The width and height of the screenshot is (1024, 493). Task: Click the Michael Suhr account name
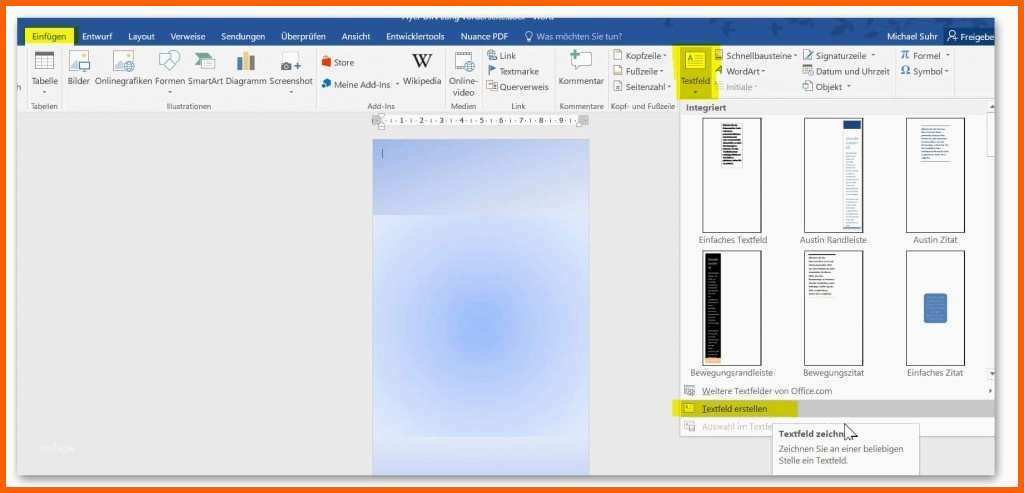point(914,37)
